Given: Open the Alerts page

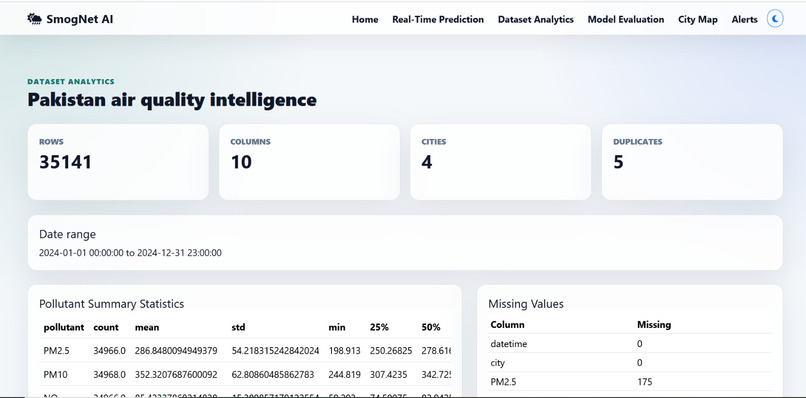Looking at the screenshot, I should pyautogui.click(x=744, y=20).
